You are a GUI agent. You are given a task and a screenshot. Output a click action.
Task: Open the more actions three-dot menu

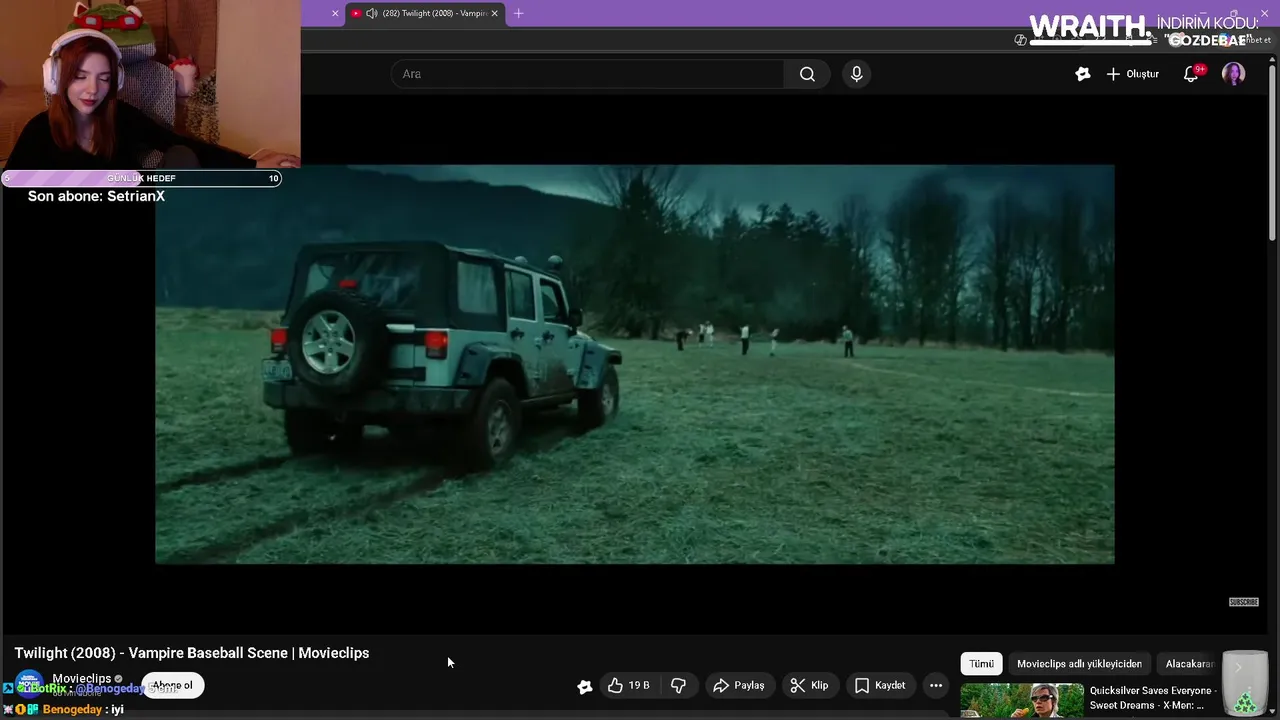coord(935,685)
